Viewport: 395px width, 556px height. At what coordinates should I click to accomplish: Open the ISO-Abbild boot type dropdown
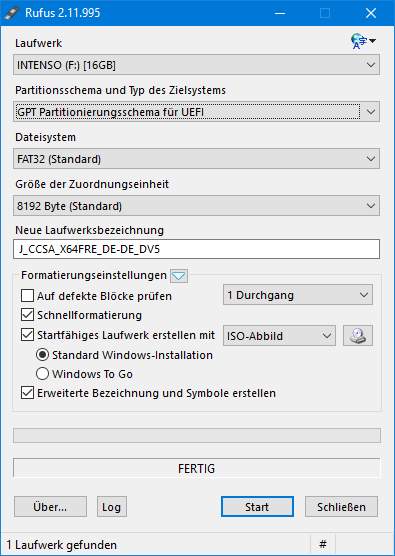coord(279,335)
